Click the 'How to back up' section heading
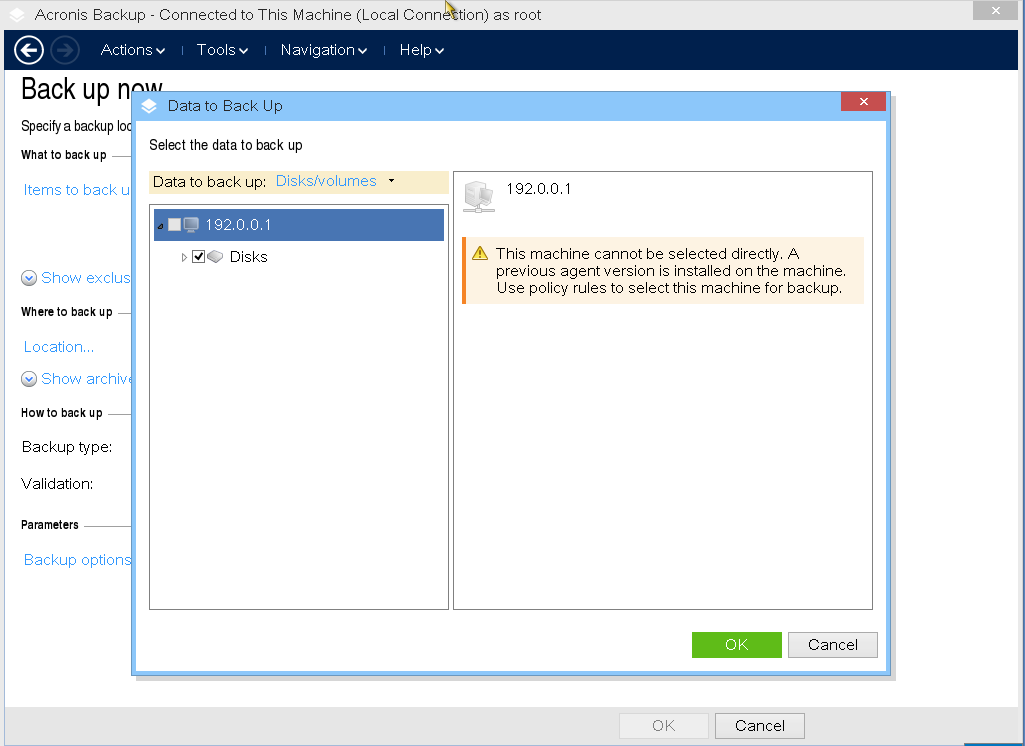The image size is (1025, 746). point(61,413)
